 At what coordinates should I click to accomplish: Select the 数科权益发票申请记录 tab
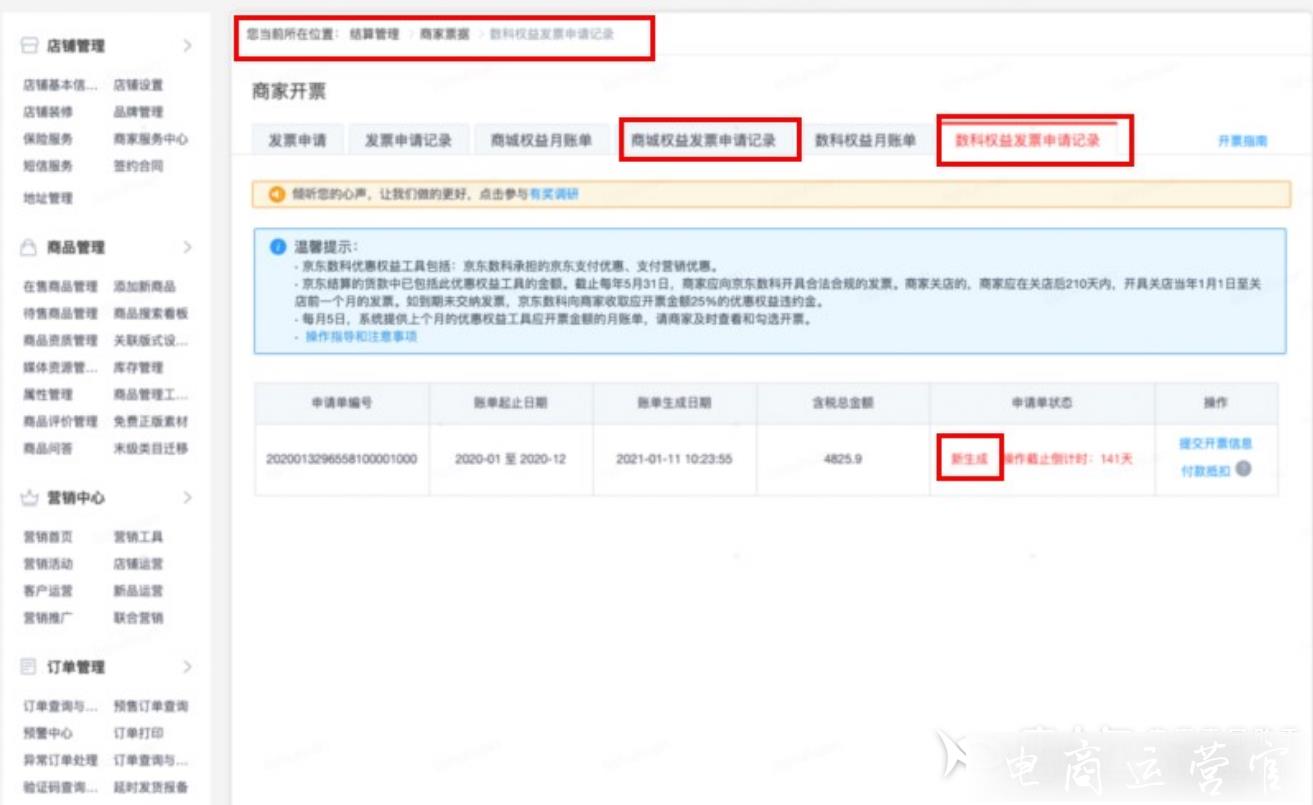[1028, 141]
